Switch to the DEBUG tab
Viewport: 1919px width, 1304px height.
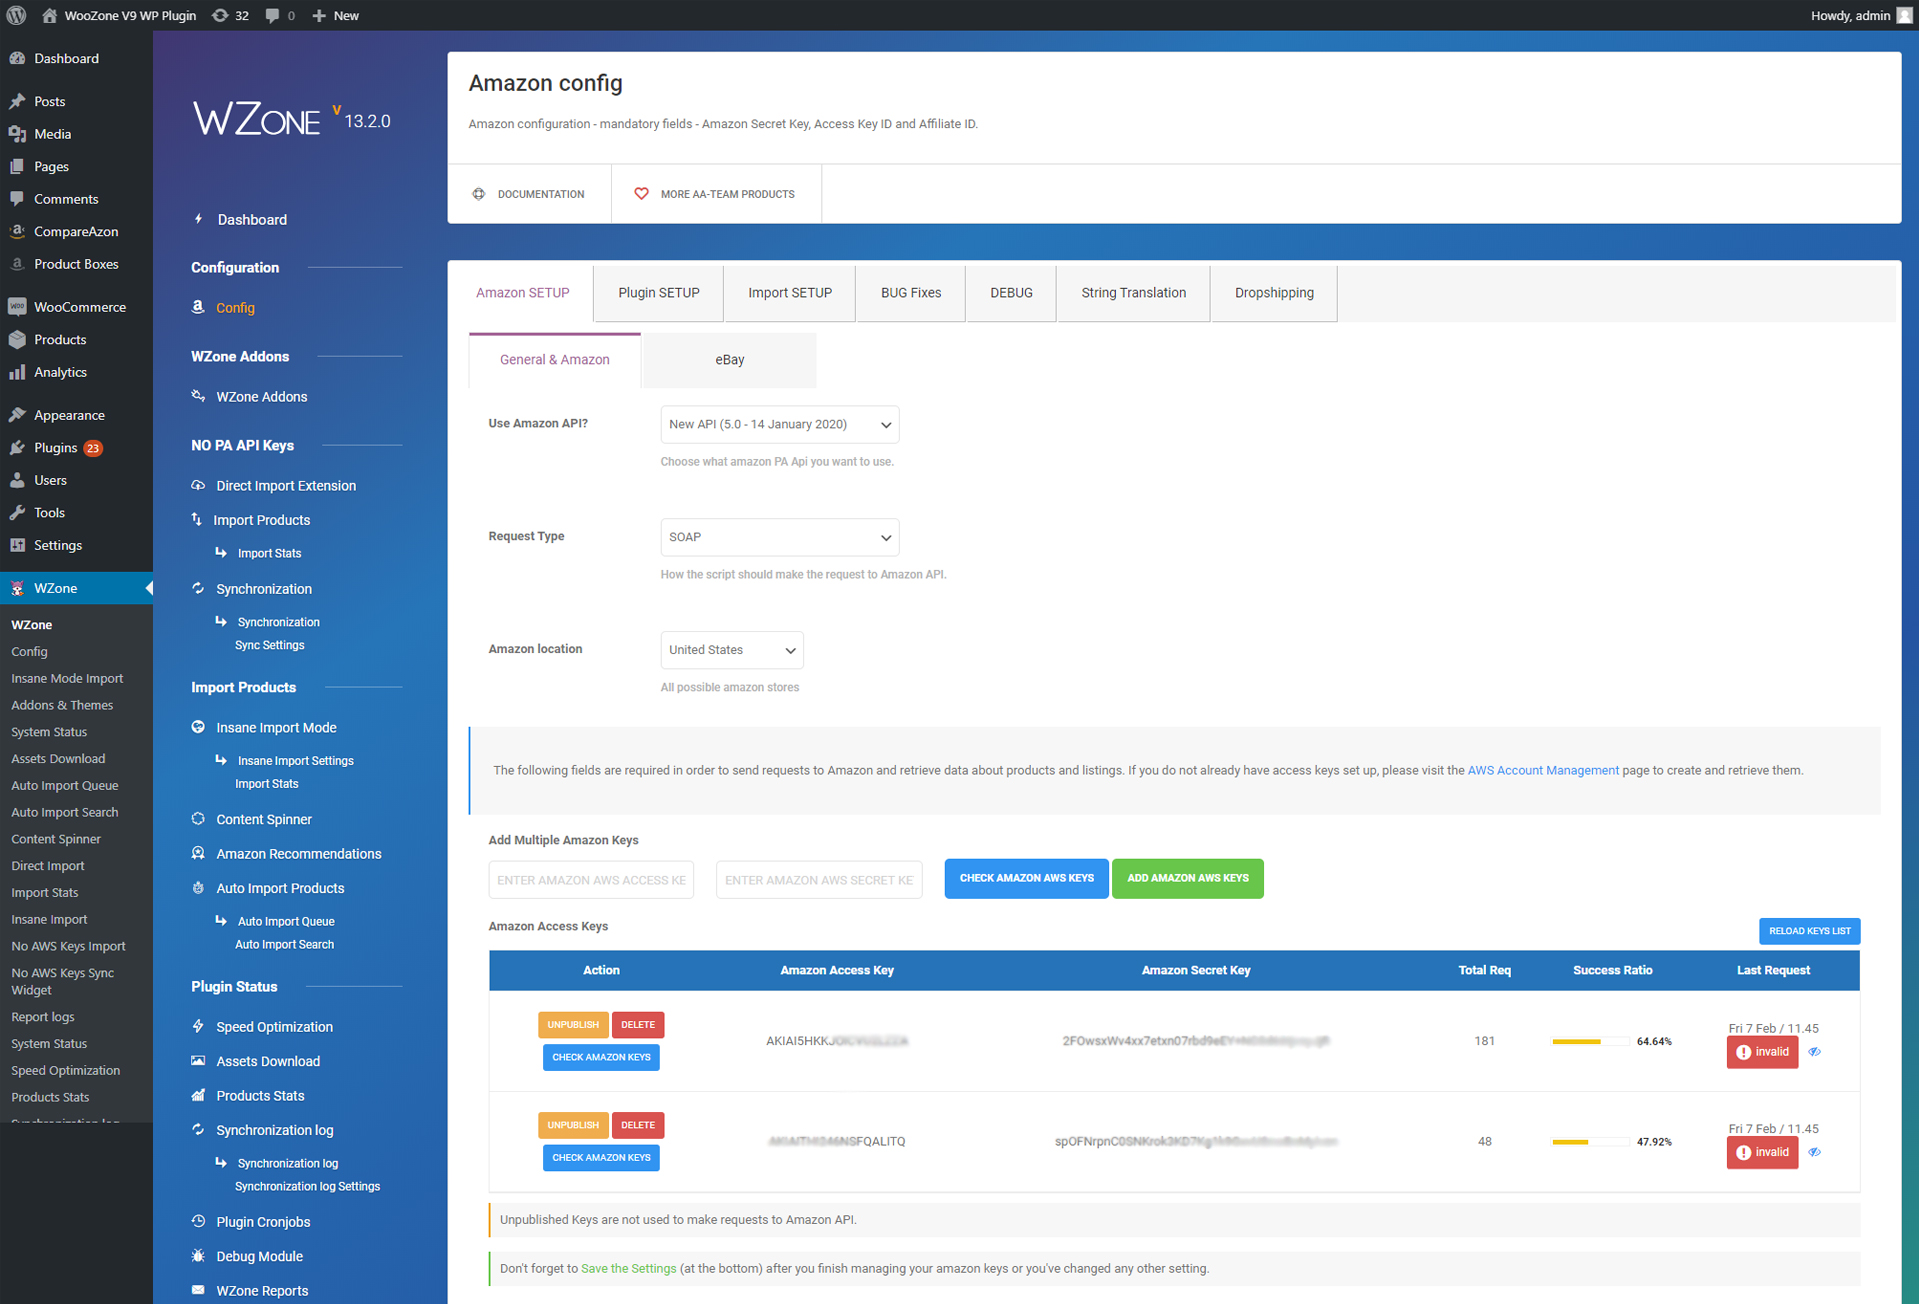tap(1011, 293)
